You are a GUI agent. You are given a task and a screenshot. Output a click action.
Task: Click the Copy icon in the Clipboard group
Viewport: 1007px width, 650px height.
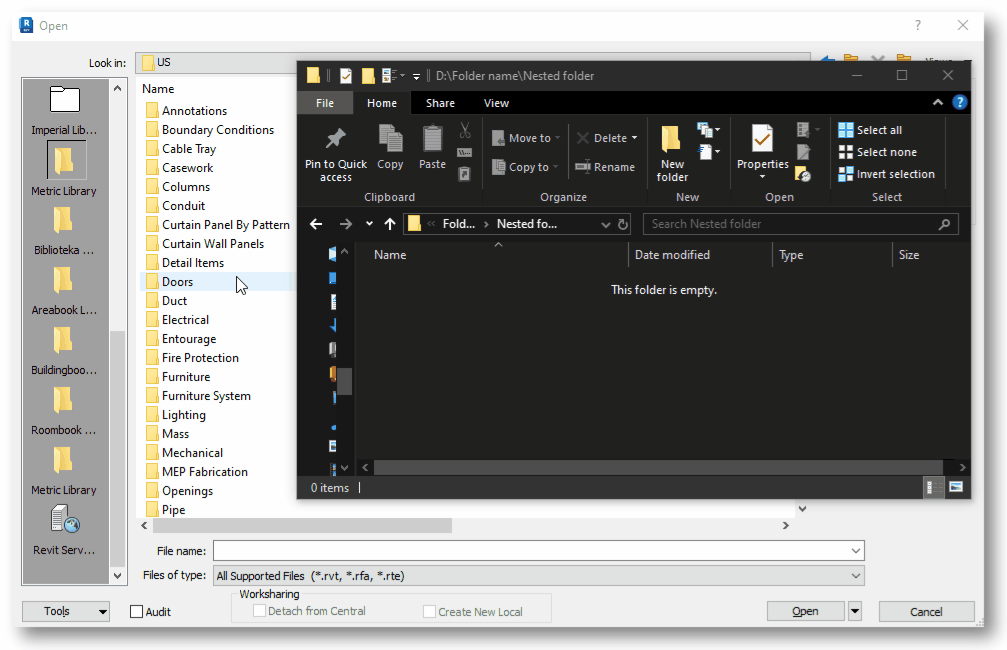[x=390, y=145]
